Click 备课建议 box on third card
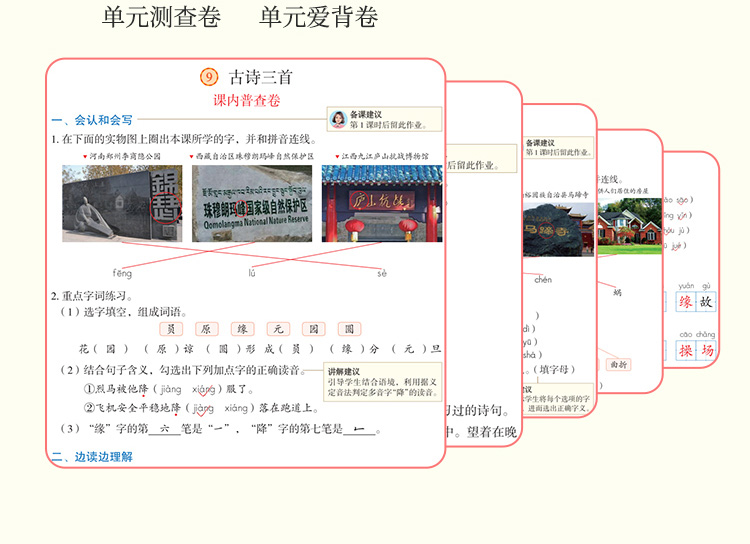The width and height of the screenshot is (750, 544). click(559, 147)
